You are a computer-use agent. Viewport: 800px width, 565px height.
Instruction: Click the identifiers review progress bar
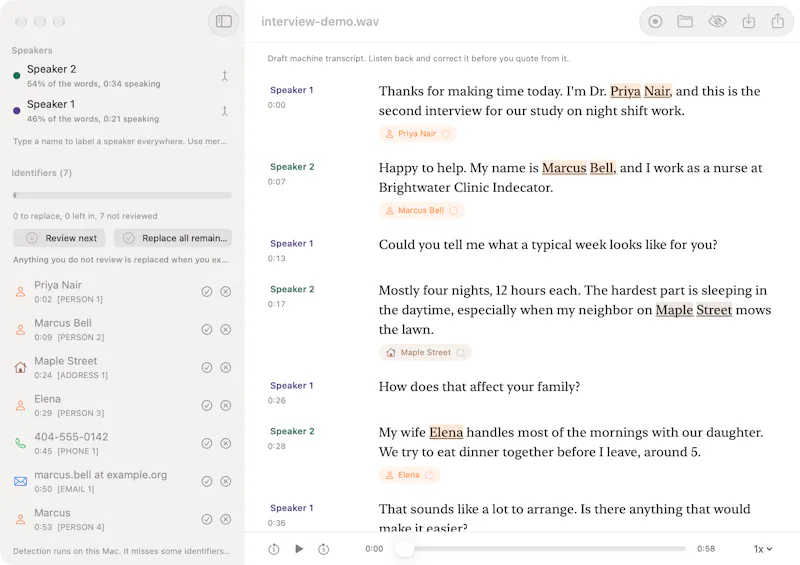pyautogui.click(x=122, y=195)
